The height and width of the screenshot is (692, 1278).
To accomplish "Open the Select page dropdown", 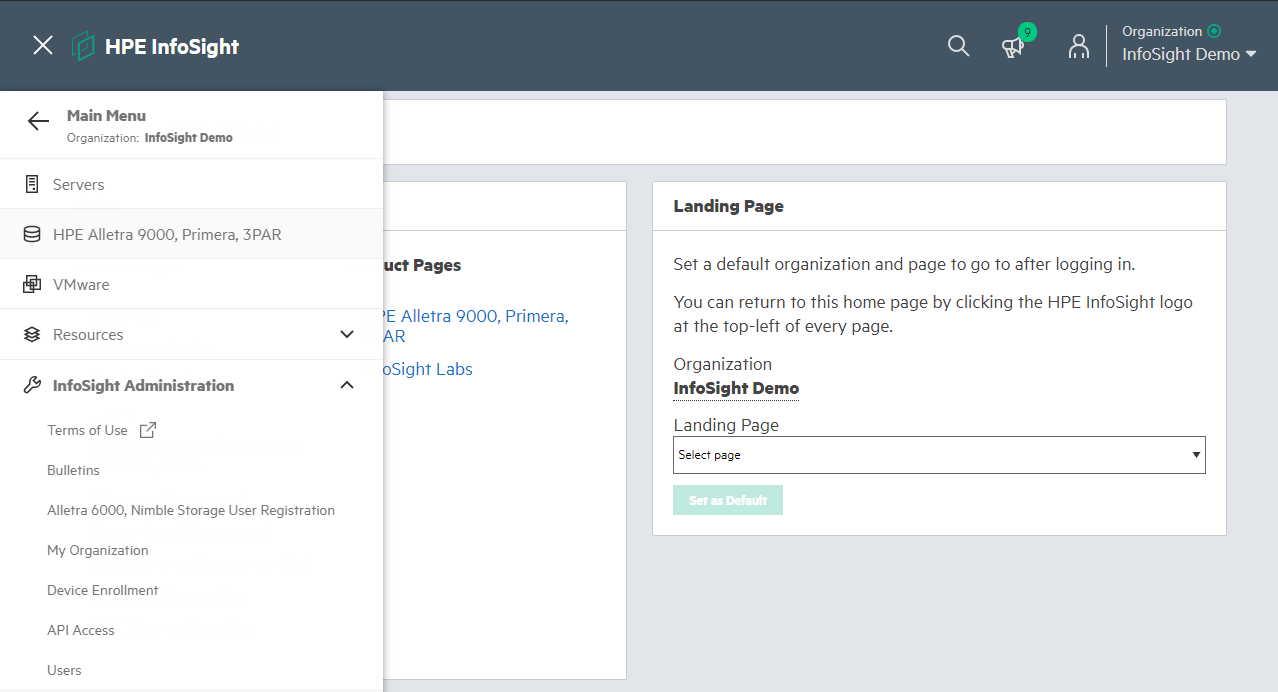I will coord(938,454).
